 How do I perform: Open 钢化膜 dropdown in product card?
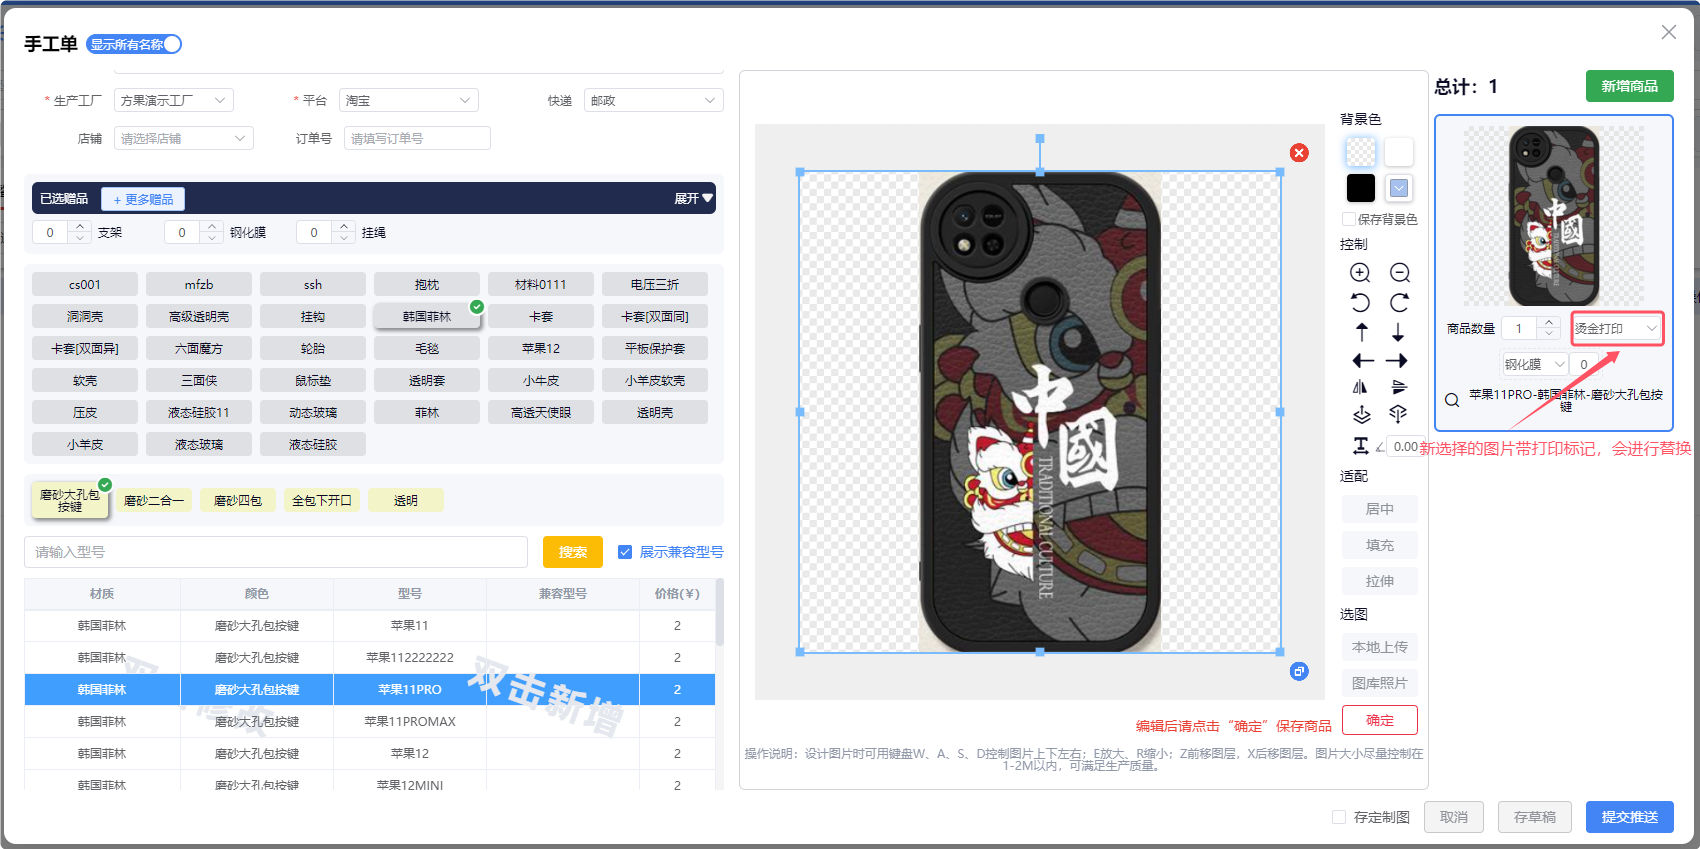pos(1534,364)
